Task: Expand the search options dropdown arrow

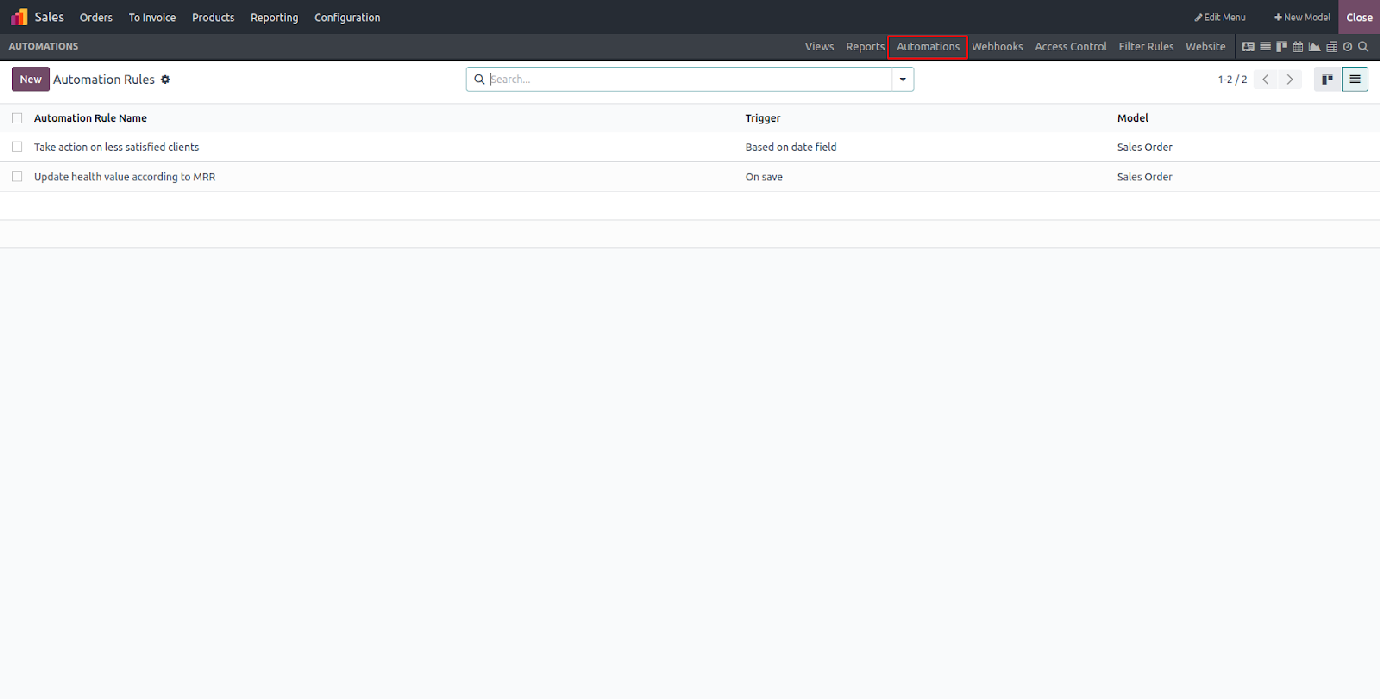Action: pyautogui.click(x=903, y=79)
